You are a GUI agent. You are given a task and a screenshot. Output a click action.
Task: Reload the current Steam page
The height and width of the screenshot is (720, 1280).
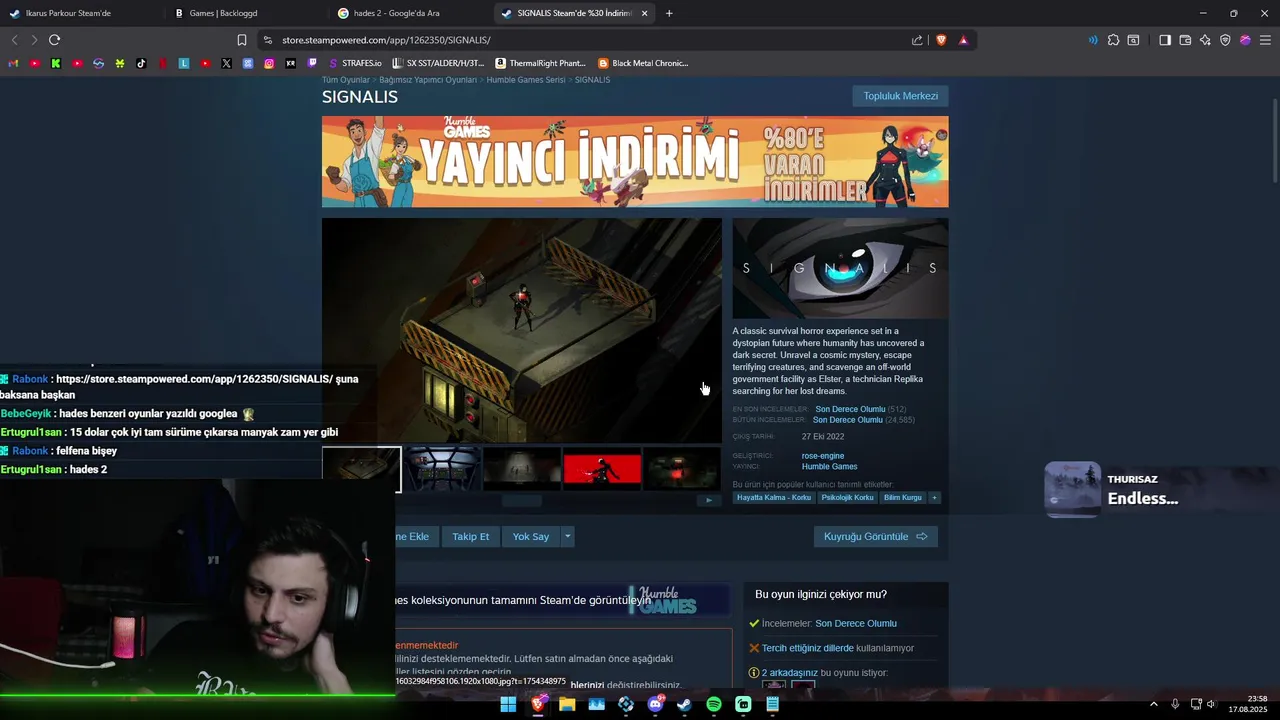(54, 40)
